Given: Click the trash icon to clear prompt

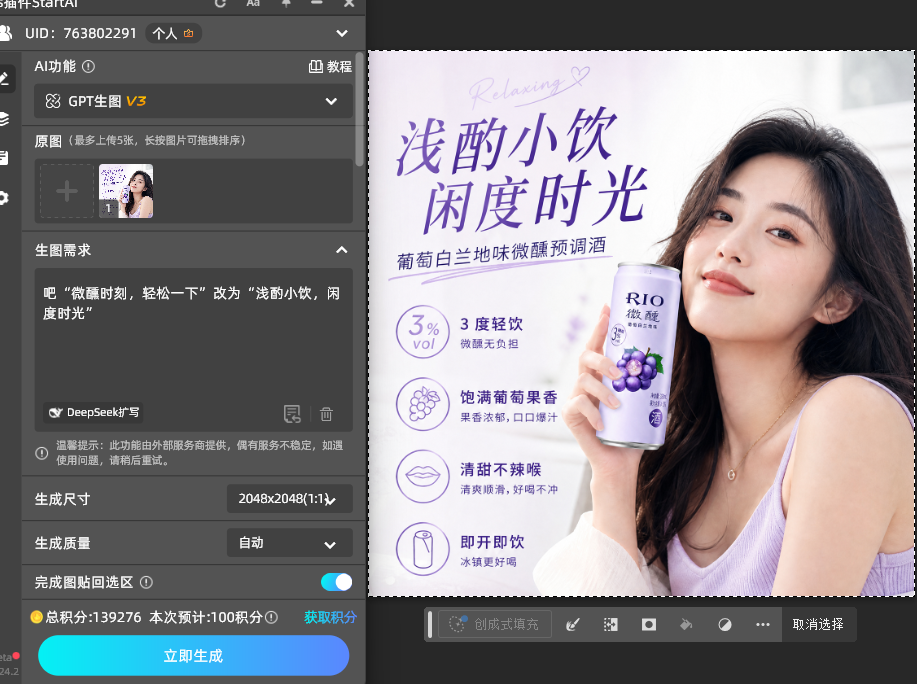Looking at the screenshot, I should click(326, 414).
